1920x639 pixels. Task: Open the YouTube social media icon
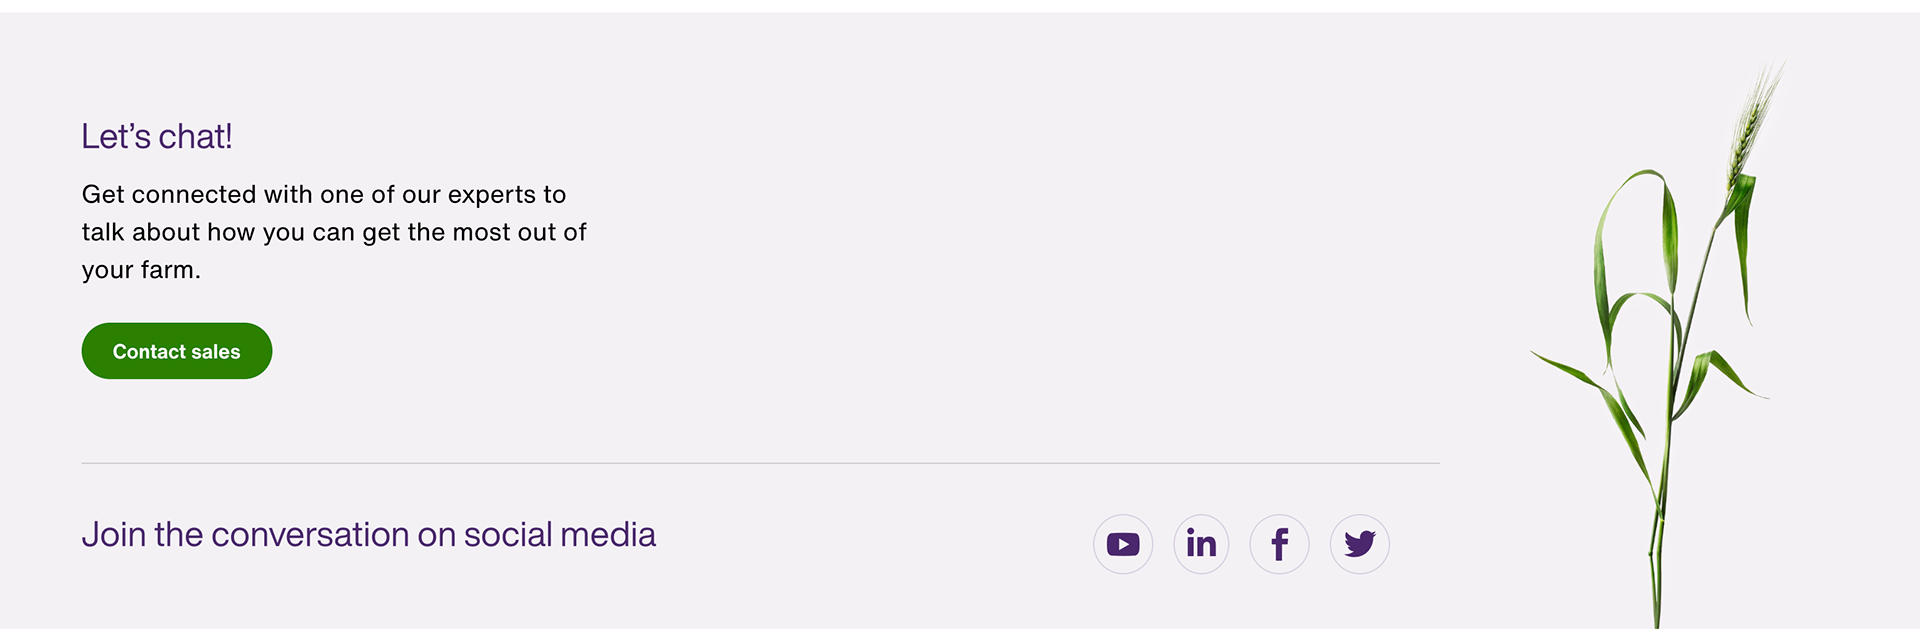point(1123,544)
